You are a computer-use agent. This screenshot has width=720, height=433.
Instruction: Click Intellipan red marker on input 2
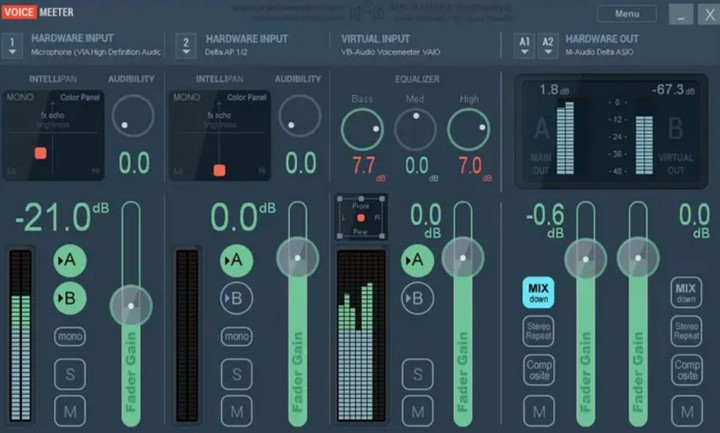[219, 170]
